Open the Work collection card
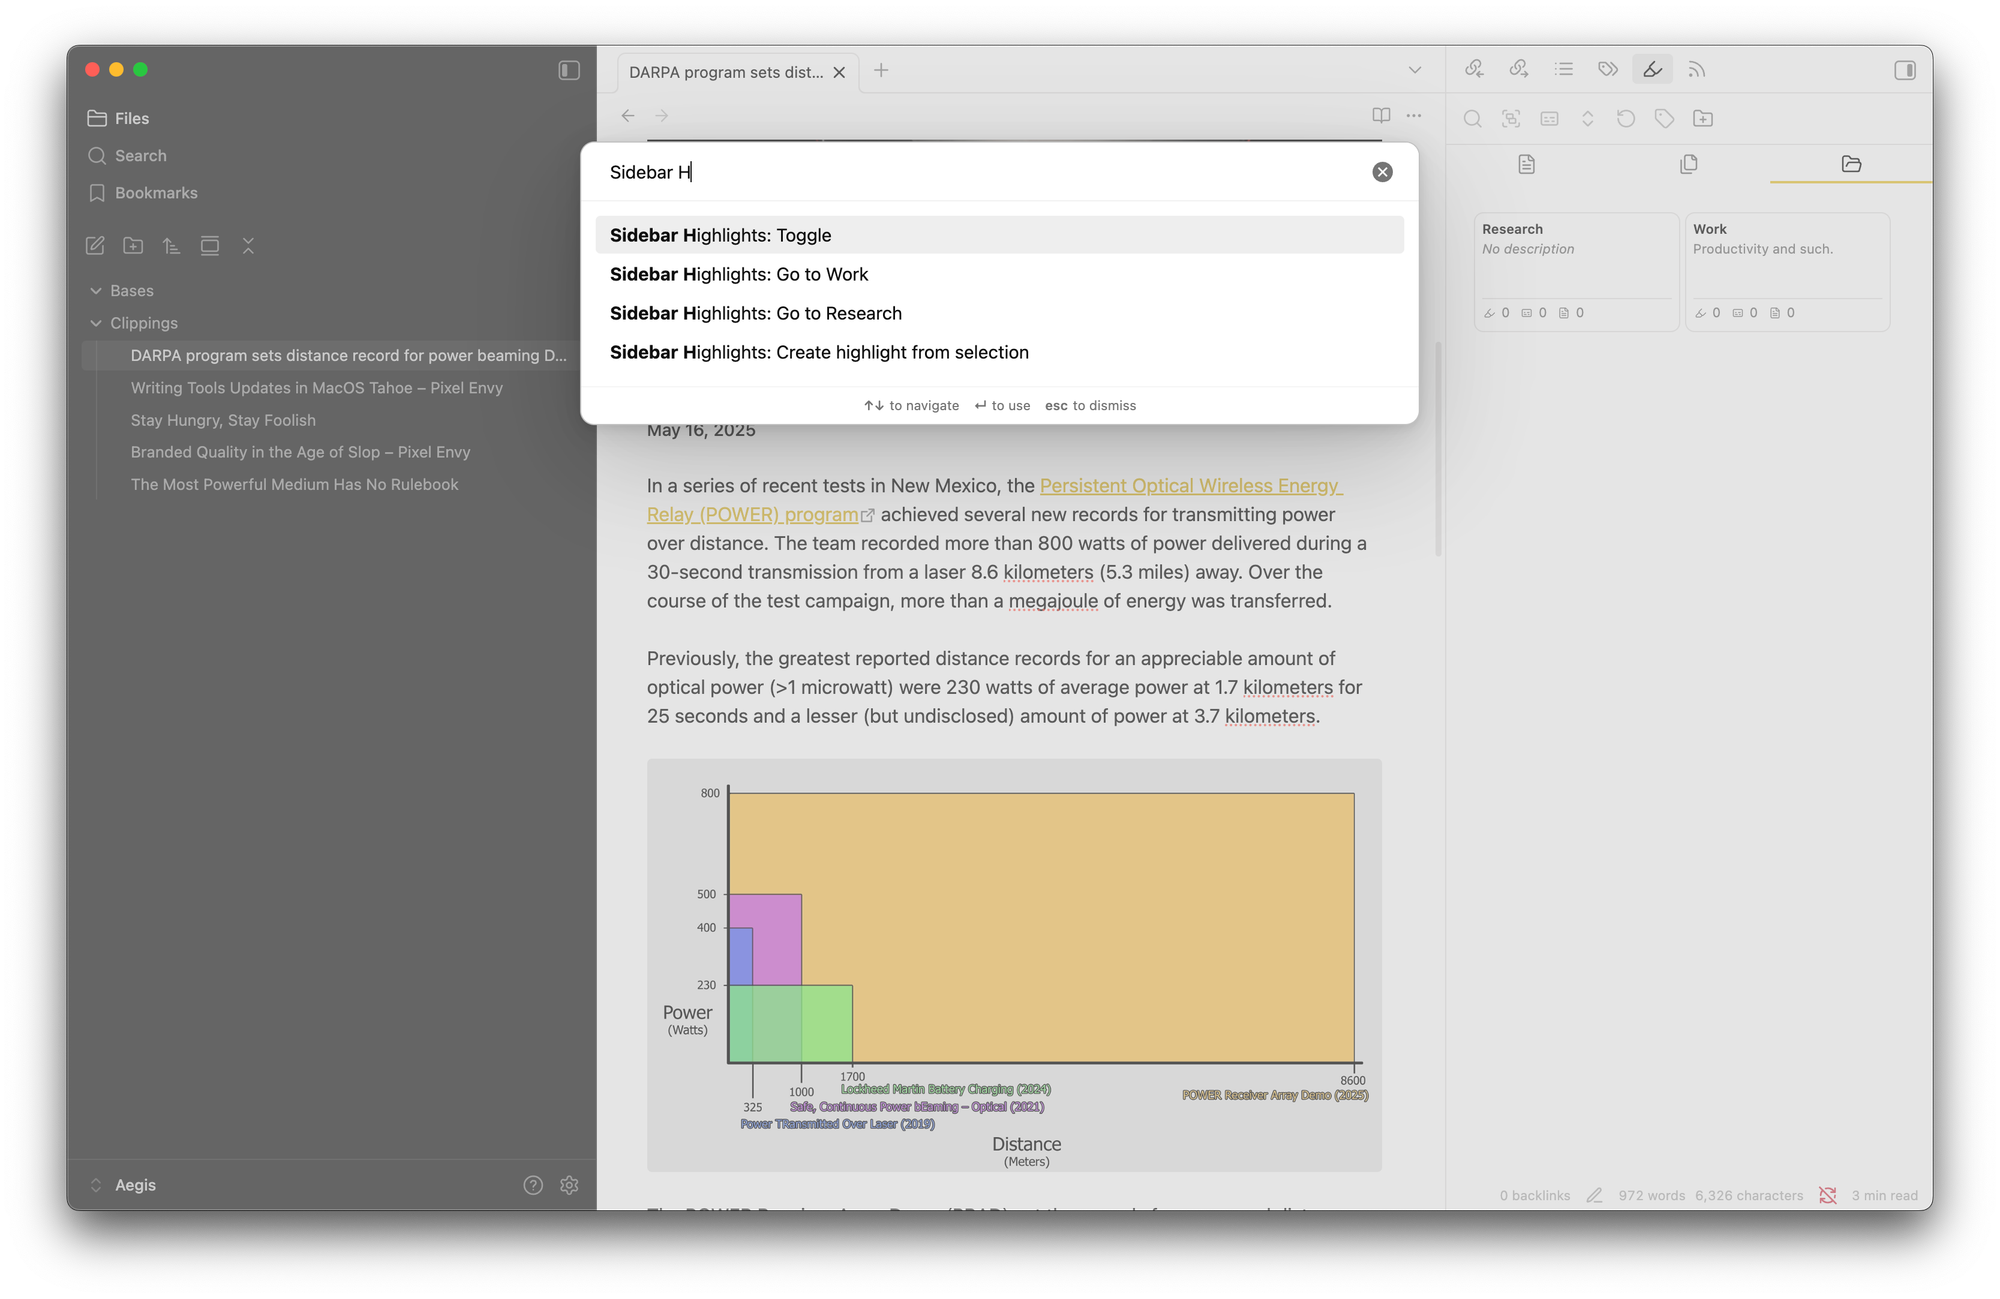The height and width of the screenshot is (1299, 2000). (1787, 271)
